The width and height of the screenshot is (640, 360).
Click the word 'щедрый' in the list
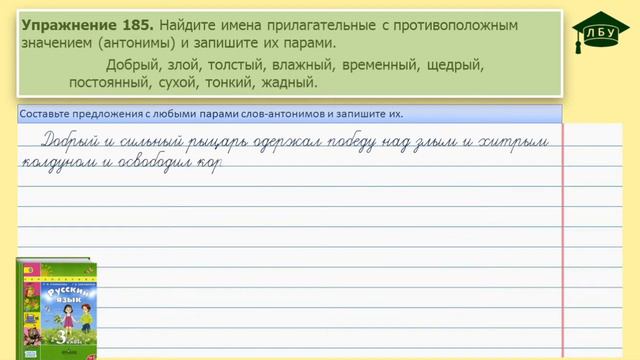[455, 65]
